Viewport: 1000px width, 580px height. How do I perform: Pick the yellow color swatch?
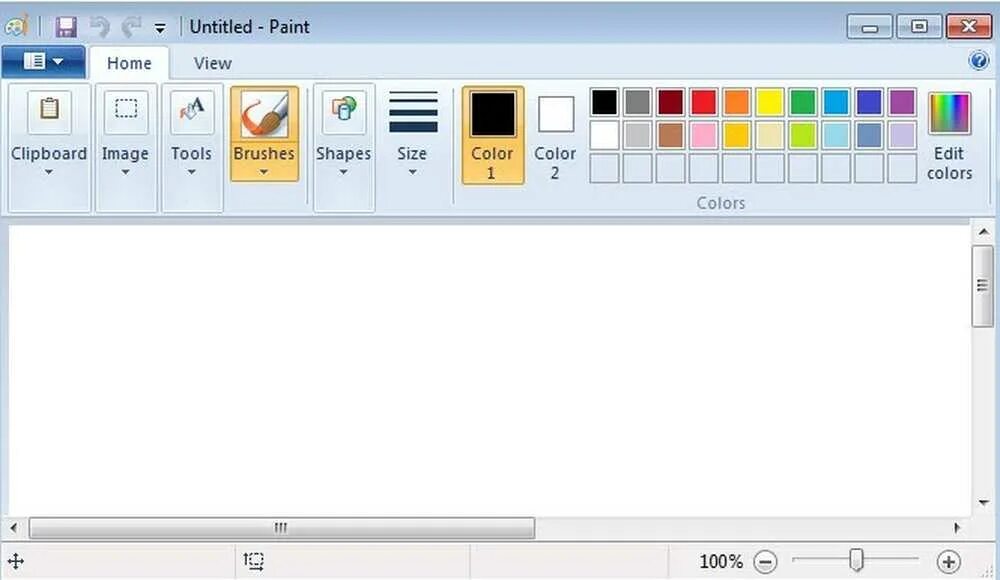770,102
